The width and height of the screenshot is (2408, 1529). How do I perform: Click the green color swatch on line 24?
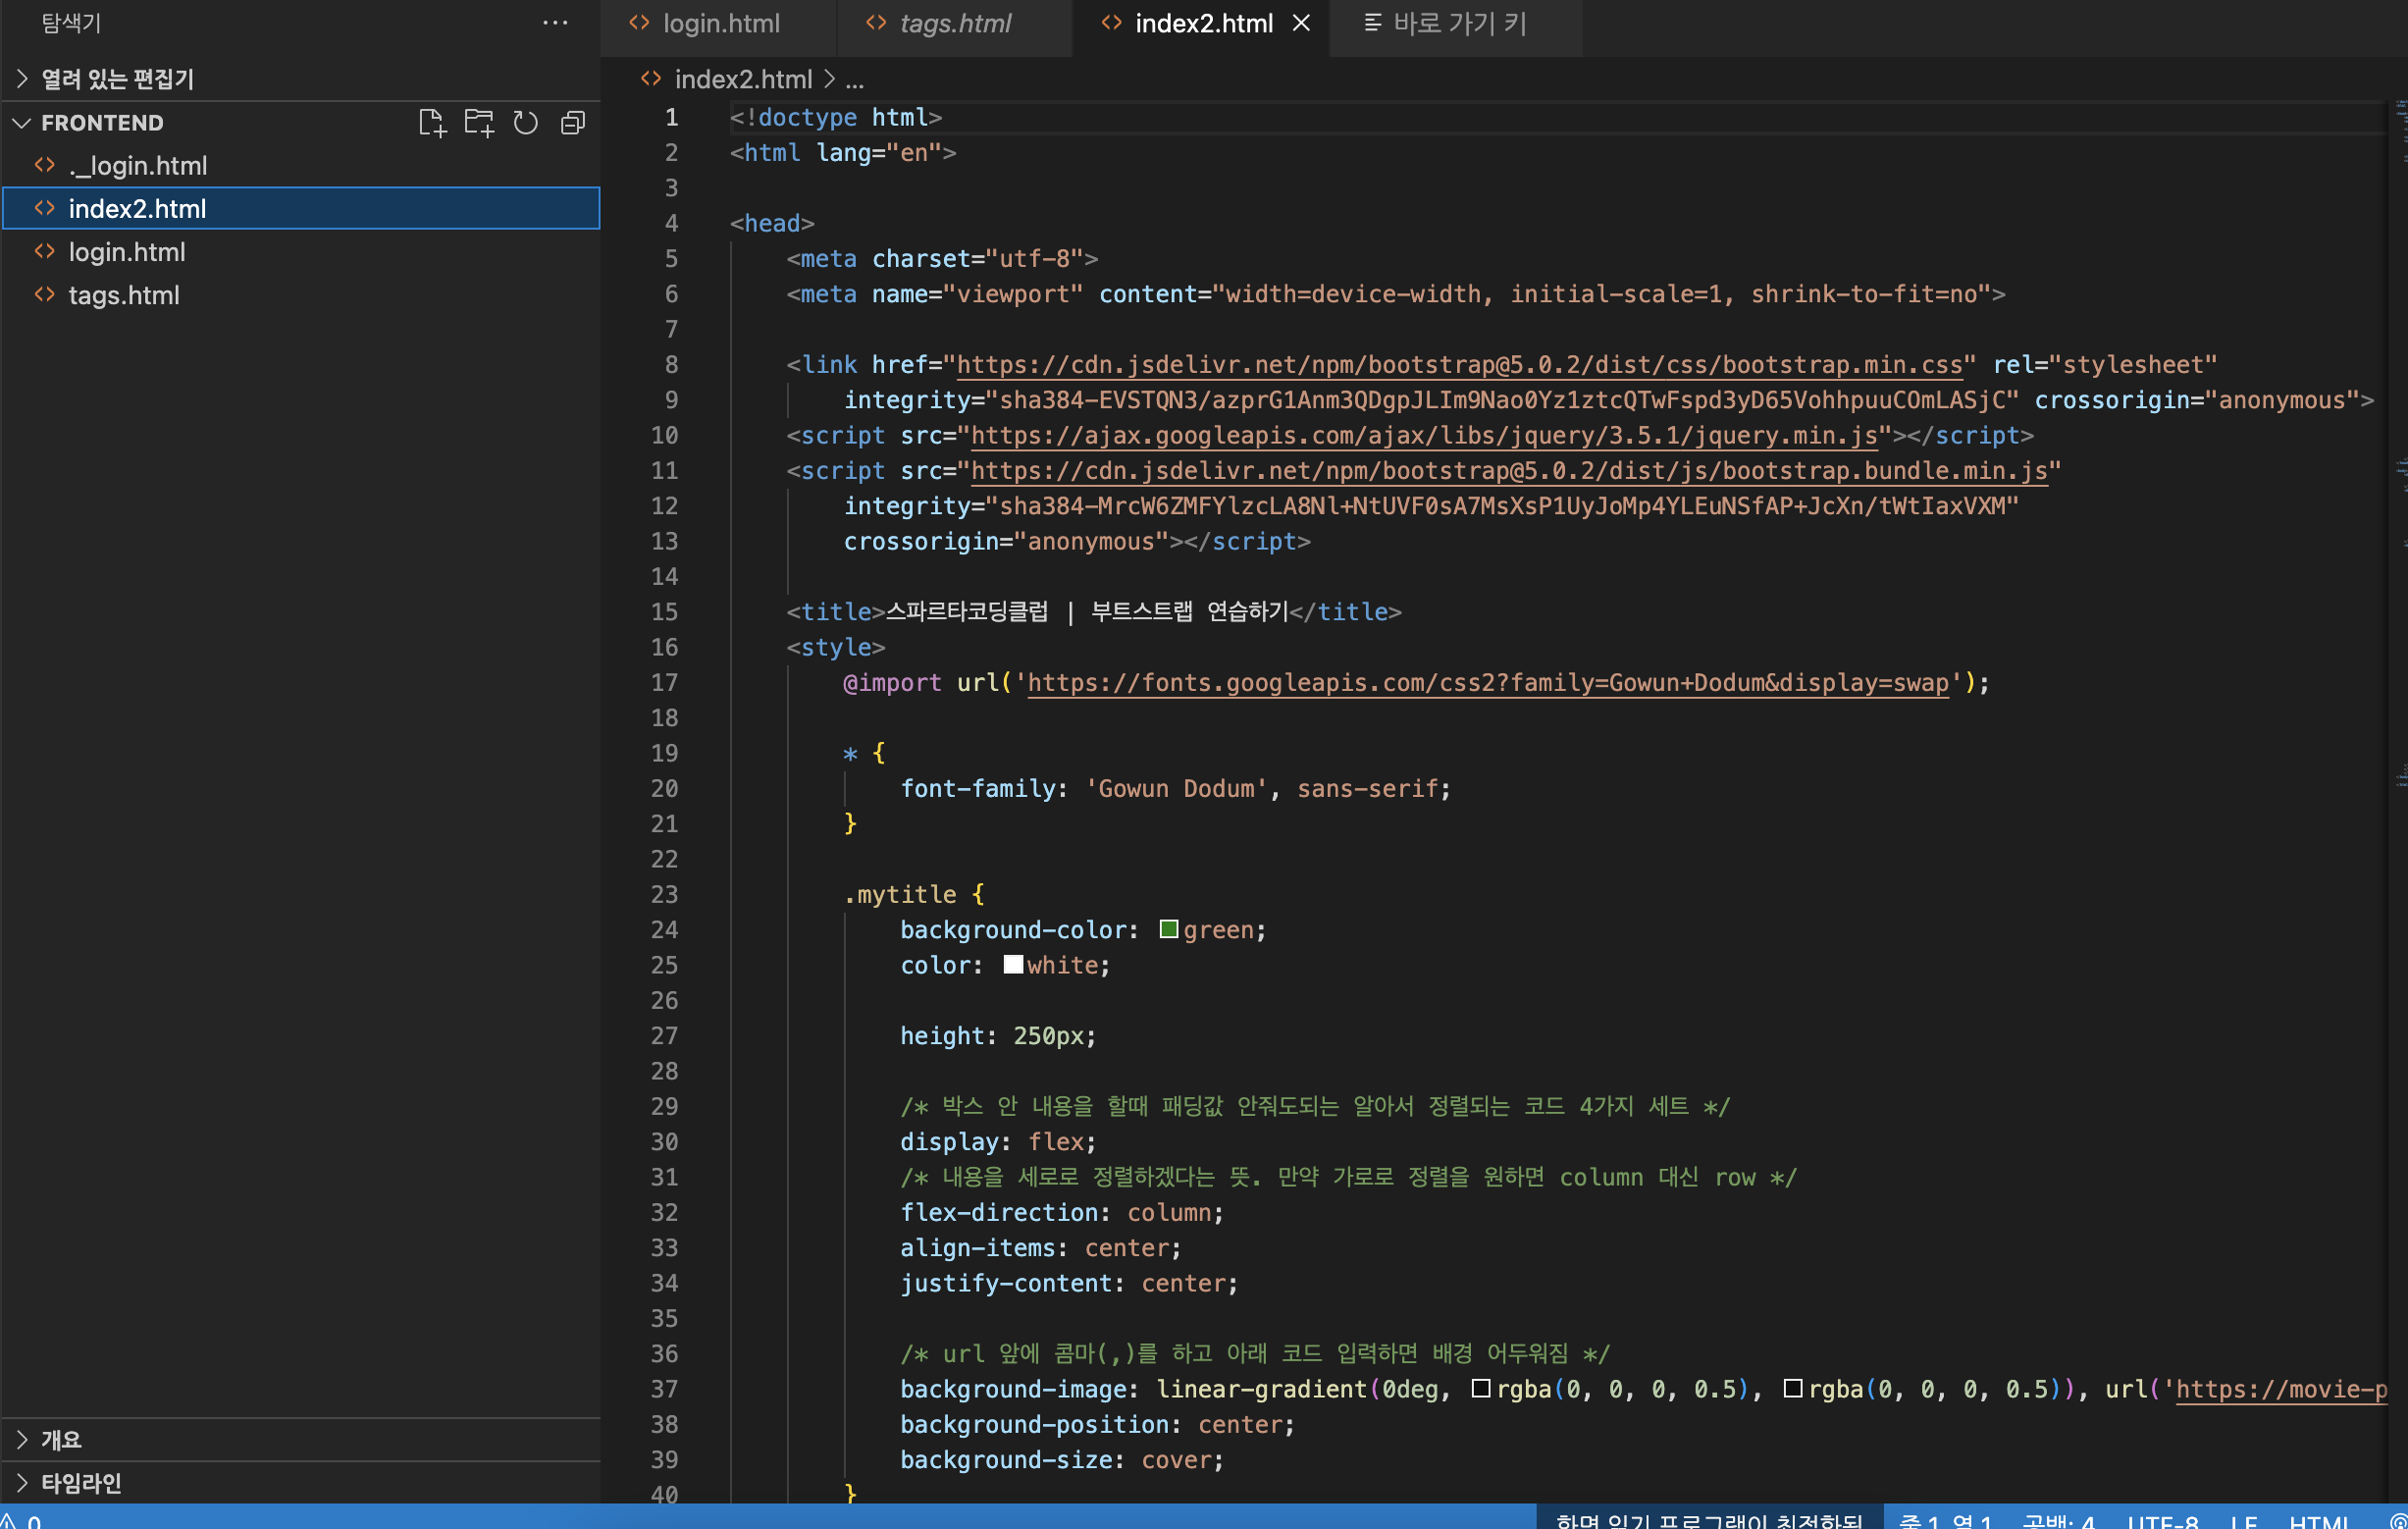pyautogui.click(x=1168, y=930)
